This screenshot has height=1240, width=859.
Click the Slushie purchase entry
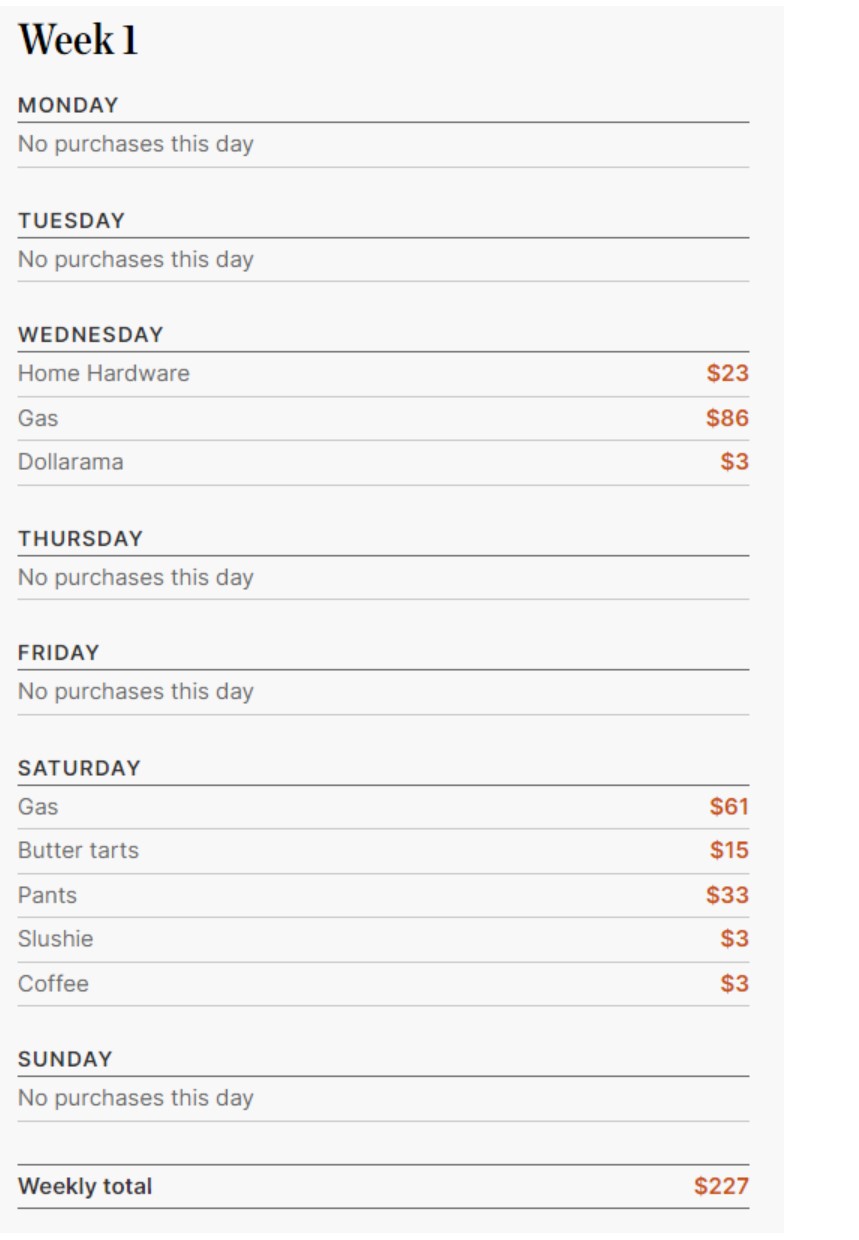[55, 939]
